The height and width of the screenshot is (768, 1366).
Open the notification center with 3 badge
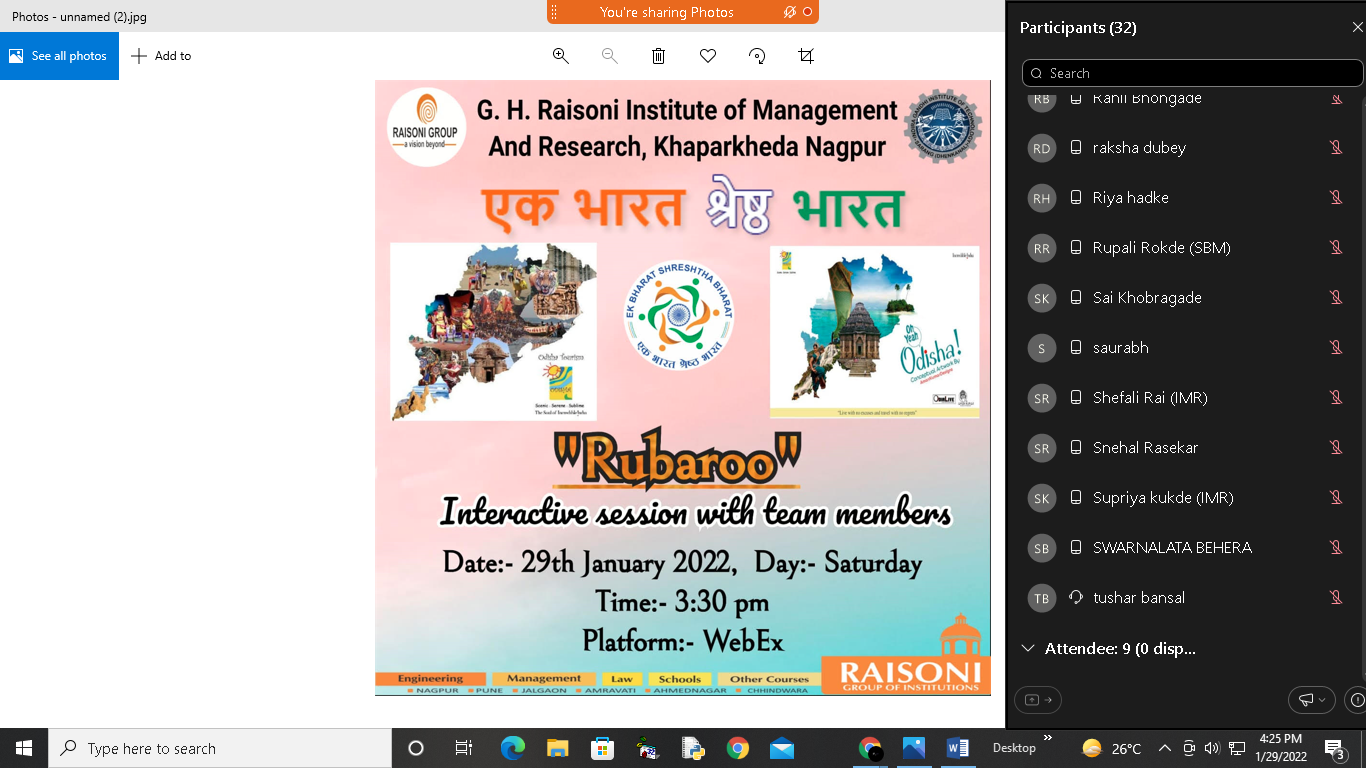1335,748
